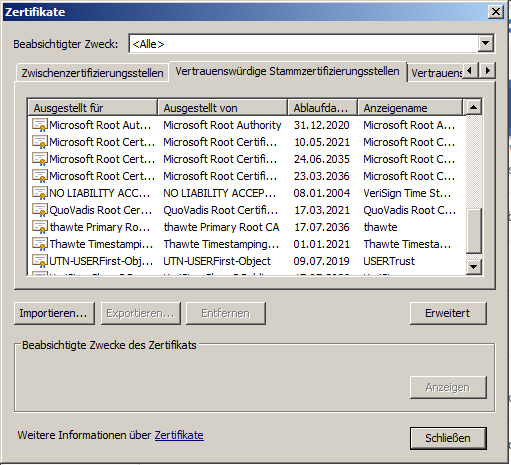Click display name 'thawte'
The height and width of the screenshot is (465, 511).
point(380,227)
